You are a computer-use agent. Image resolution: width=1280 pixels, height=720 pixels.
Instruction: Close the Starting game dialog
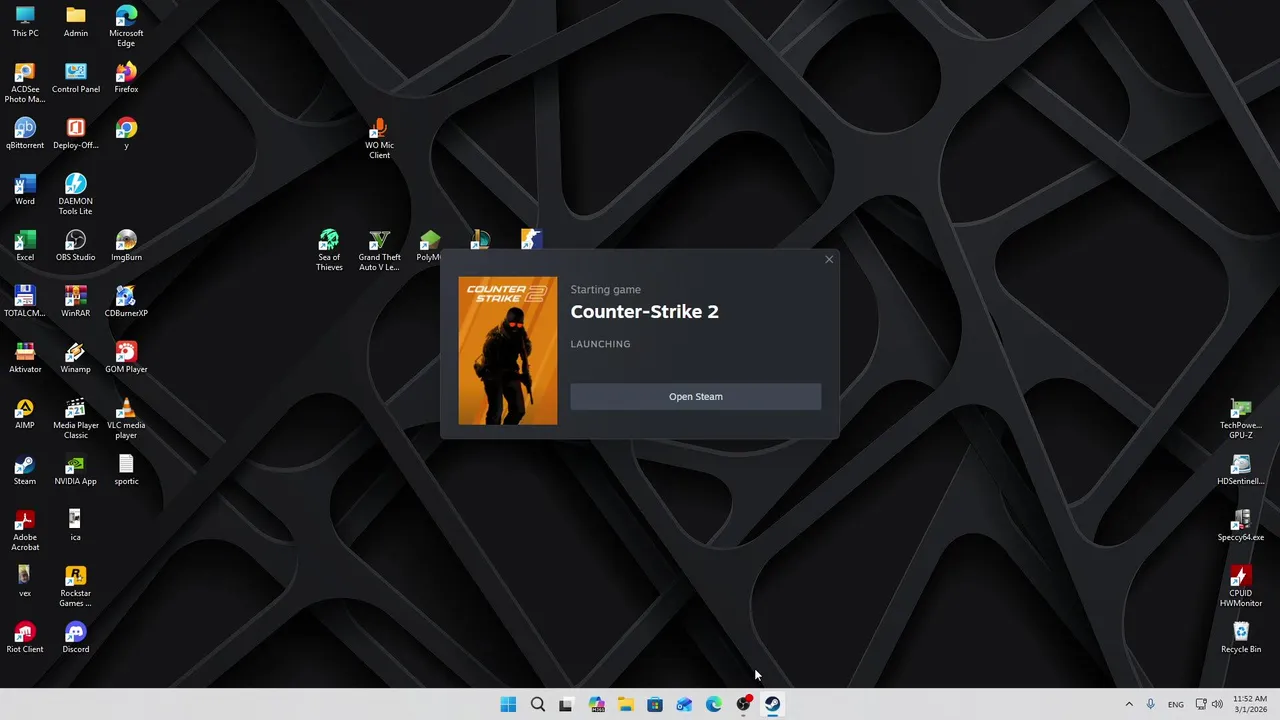(x=829, y=260)
